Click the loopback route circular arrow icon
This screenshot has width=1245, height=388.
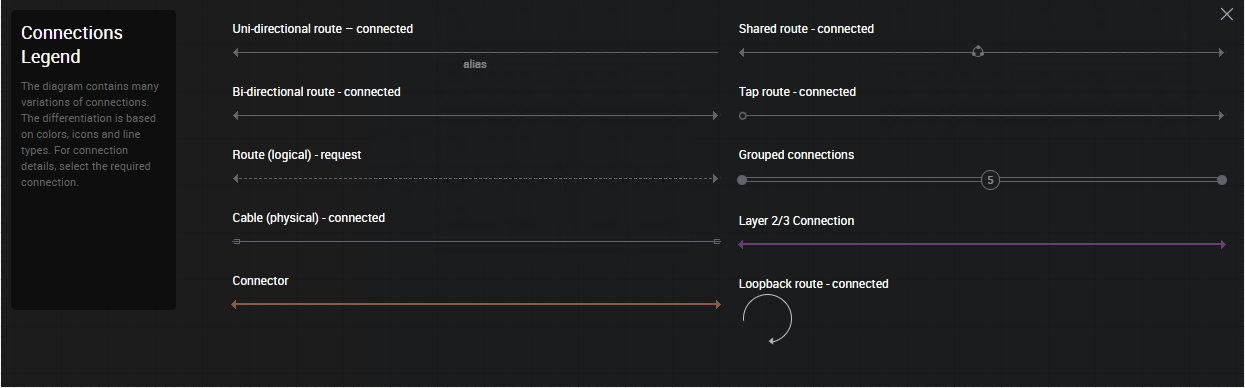pos(767,320)
